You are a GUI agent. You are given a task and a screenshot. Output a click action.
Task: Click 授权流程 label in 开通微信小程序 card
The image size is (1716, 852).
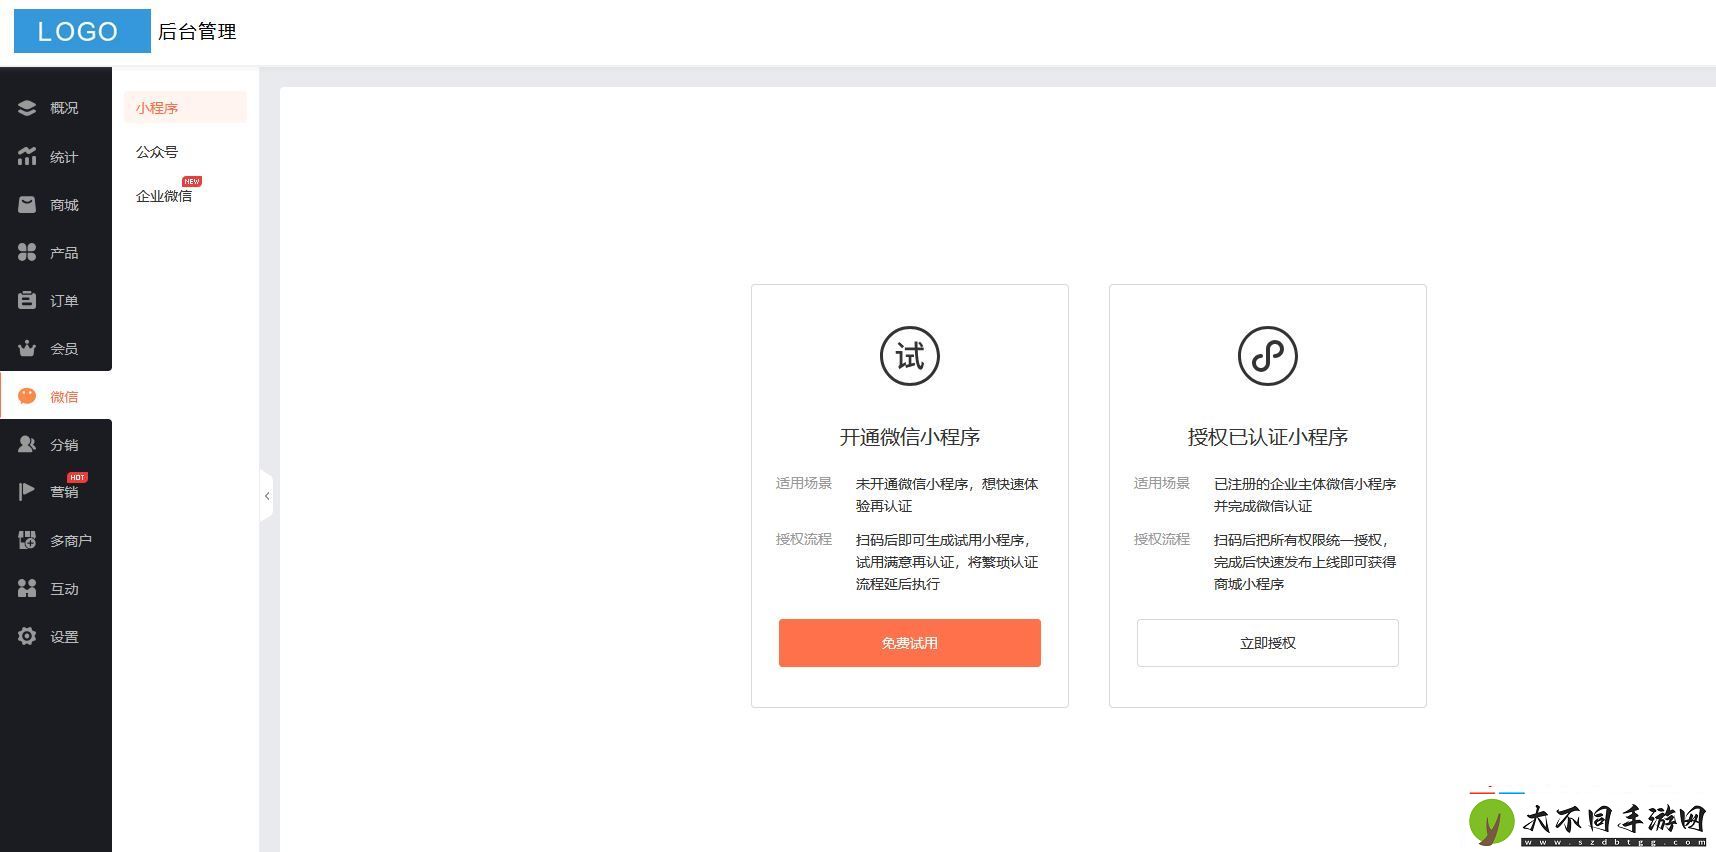[803, 539]
